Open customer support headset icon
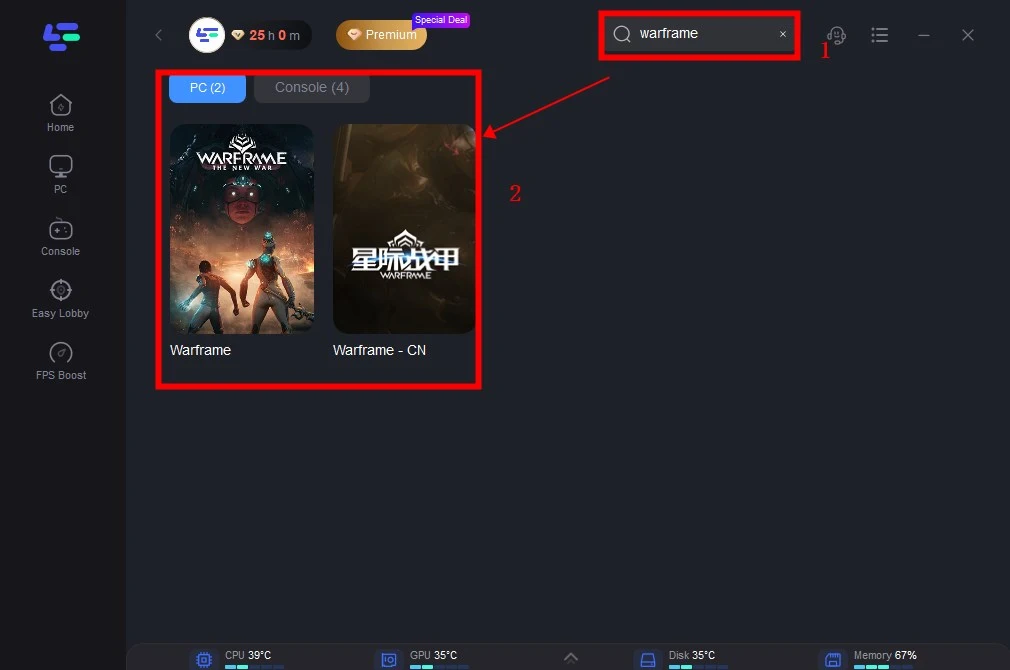The width and height of the screenshot is (1010, 670). 836,35
